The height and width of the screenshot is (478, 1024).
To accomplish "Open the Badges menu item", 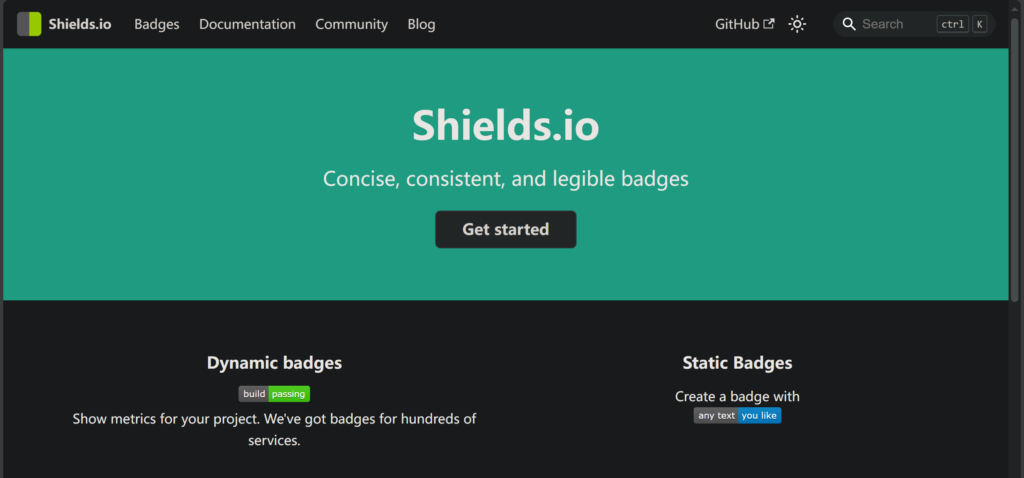I will click(157, 24).
